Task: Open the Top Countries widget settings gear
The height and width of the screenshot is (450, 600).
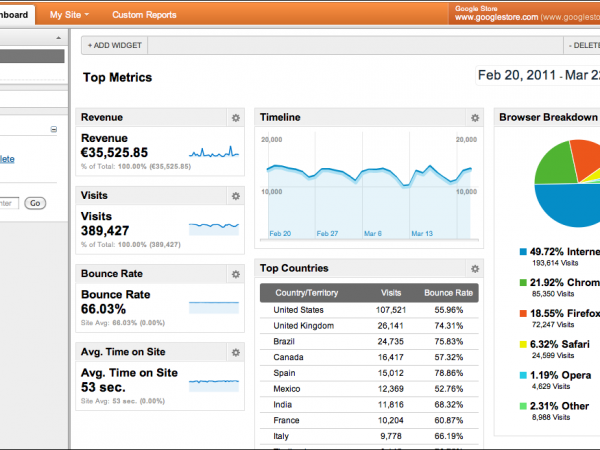Action: (x=475, y=269)
